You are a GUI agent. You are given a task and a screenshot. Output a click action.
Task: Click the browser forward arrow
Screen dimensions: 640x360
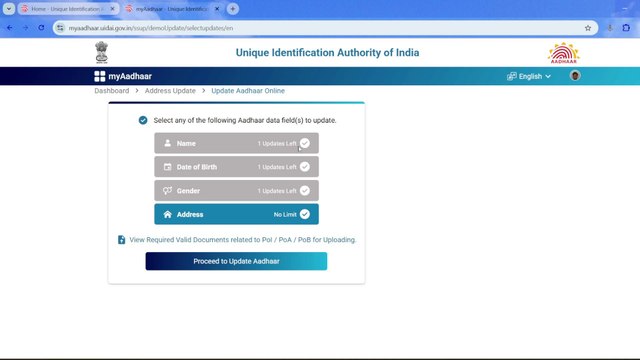pos(26,28)
